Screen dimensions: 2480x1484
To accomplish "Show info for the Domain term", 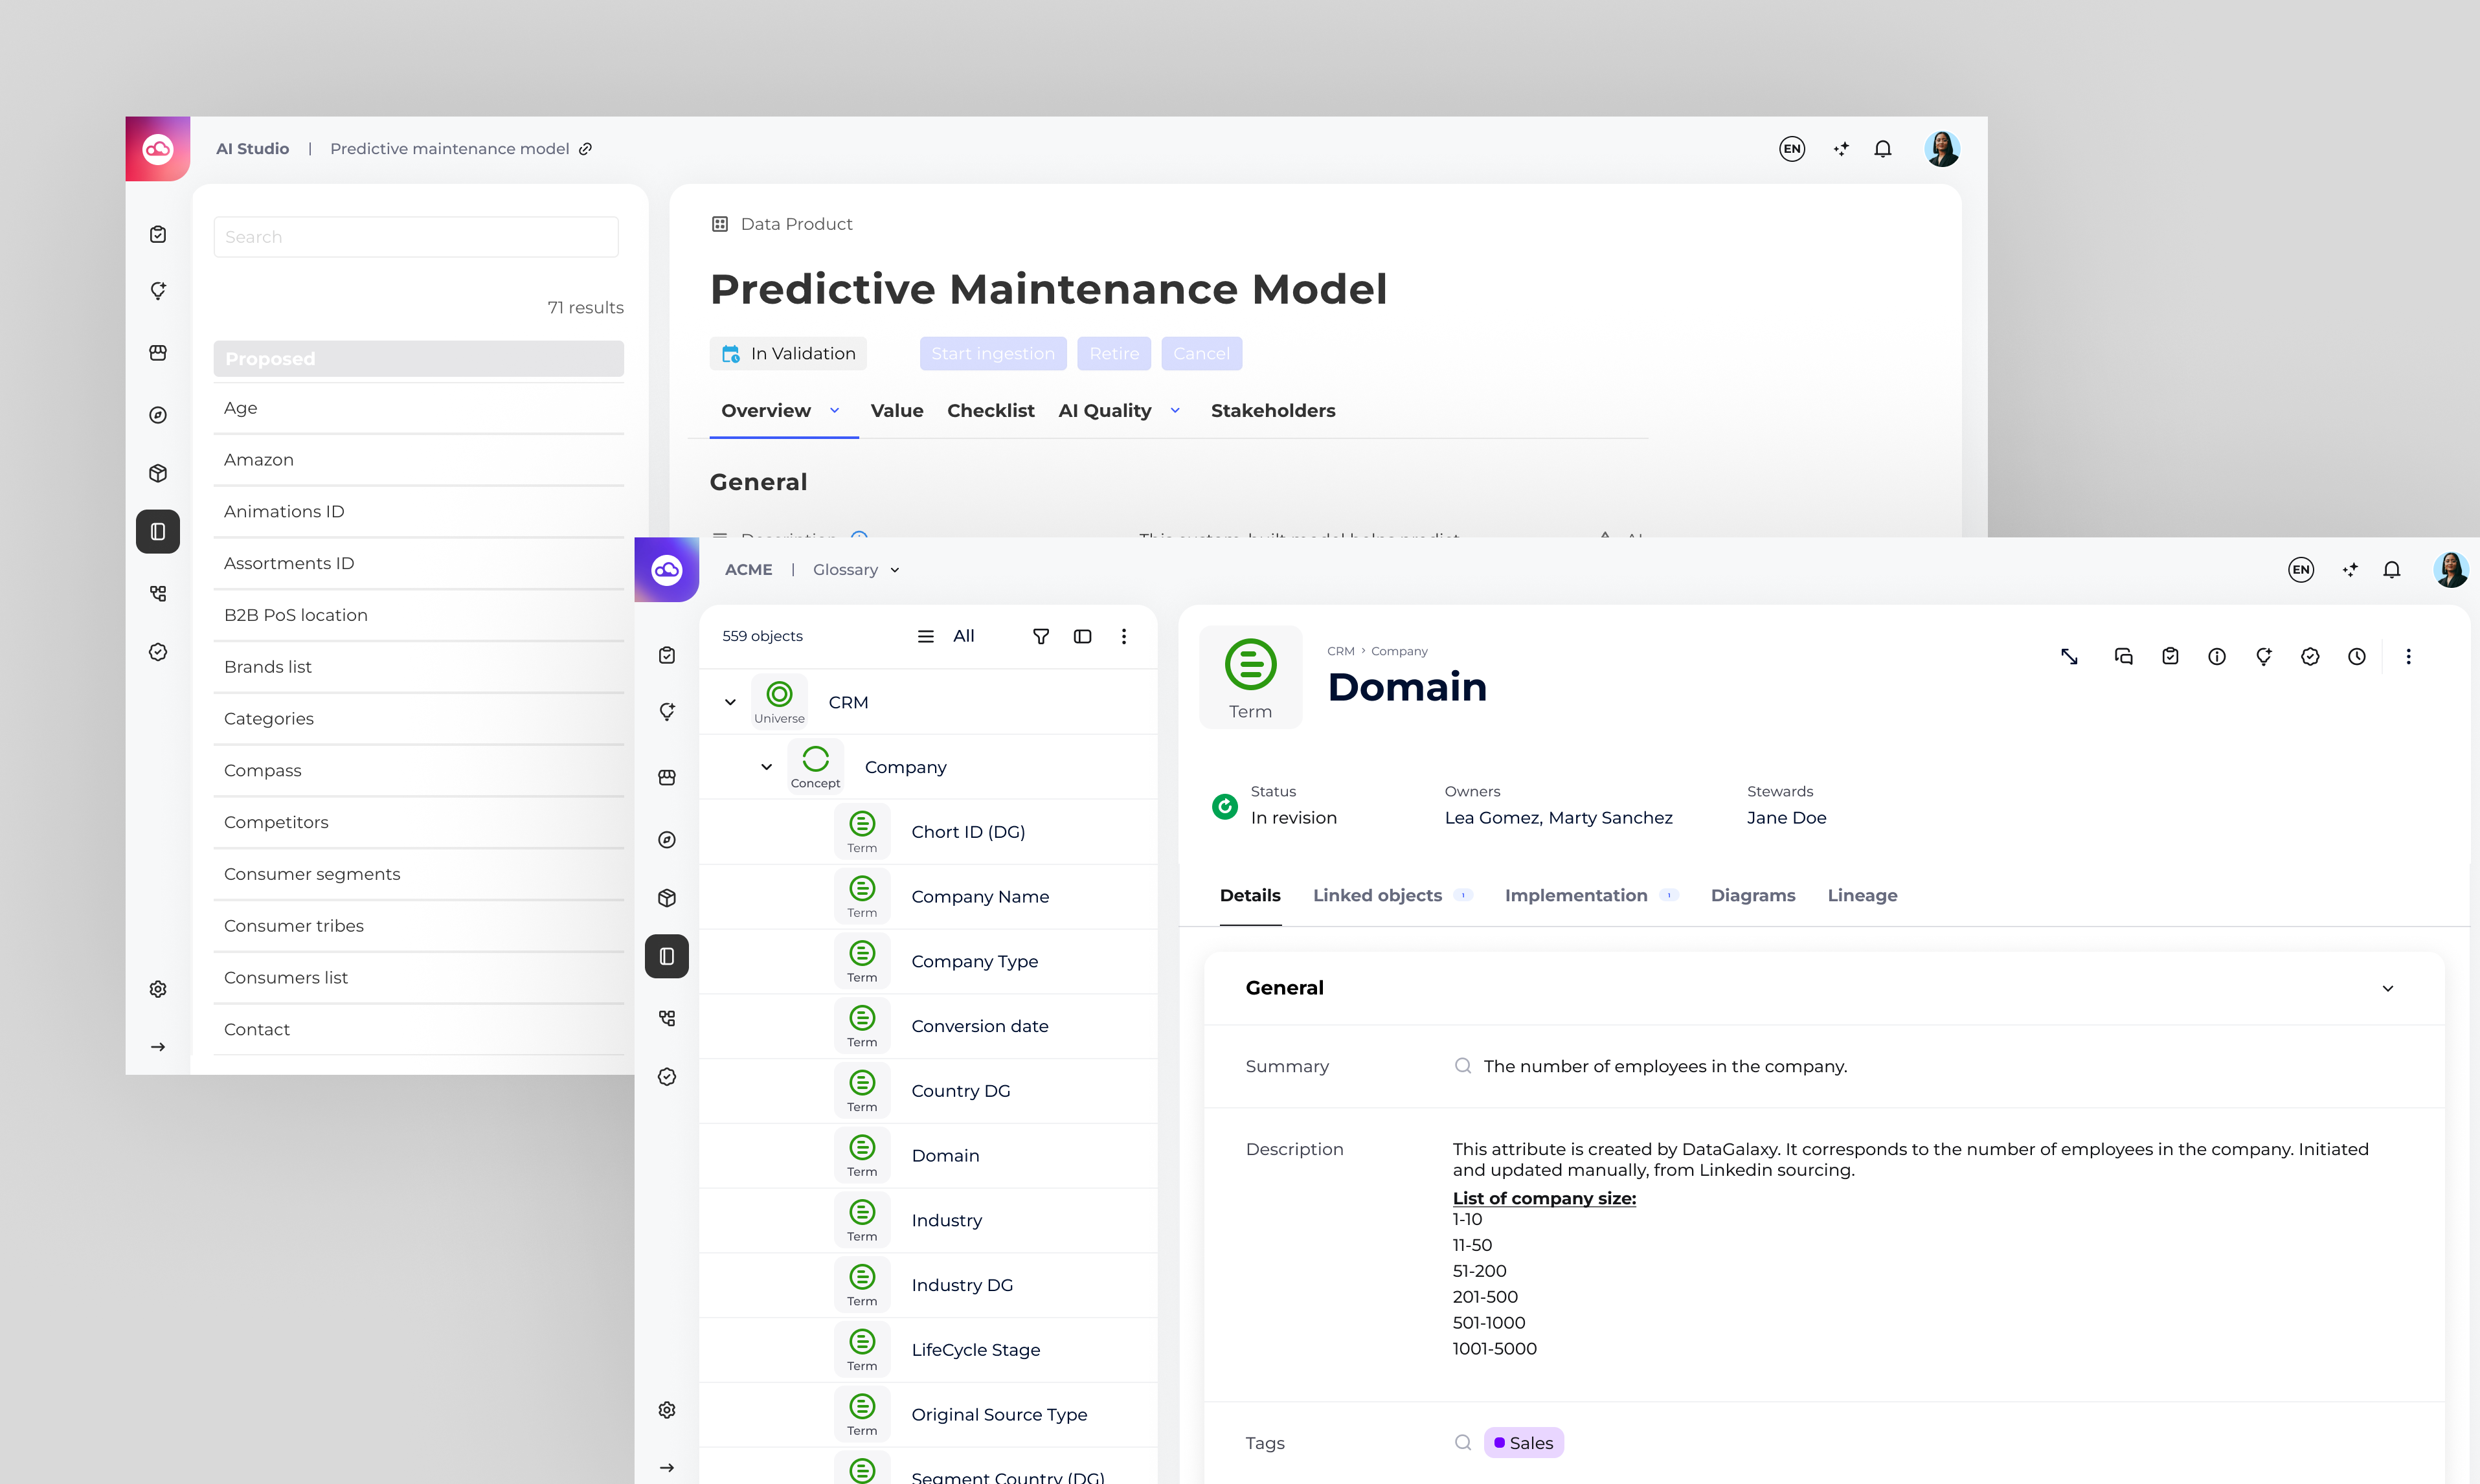I will pyautogui.click(x=2217, y=657).
